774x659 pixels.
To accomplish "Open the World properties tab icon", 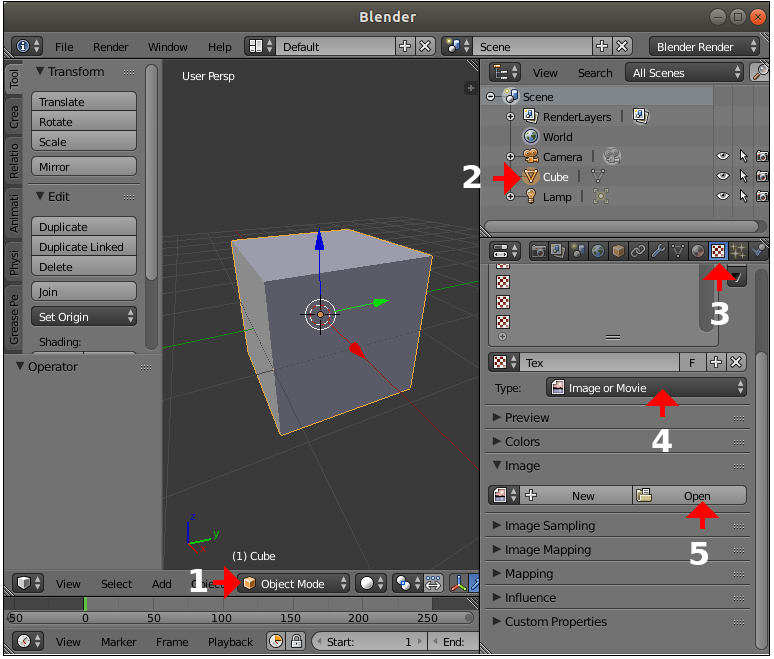I will 598,251.
